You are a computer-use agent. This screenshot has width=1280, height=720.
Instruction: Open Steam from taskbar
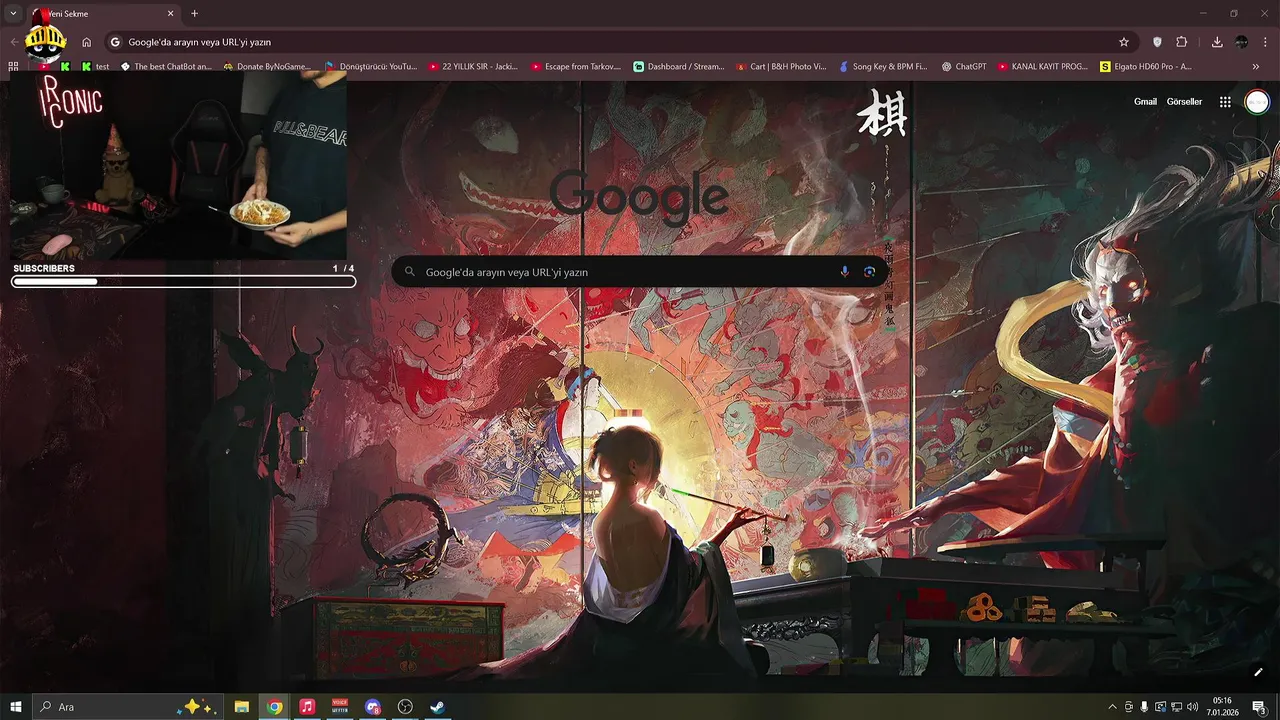[x=438, y=707]
